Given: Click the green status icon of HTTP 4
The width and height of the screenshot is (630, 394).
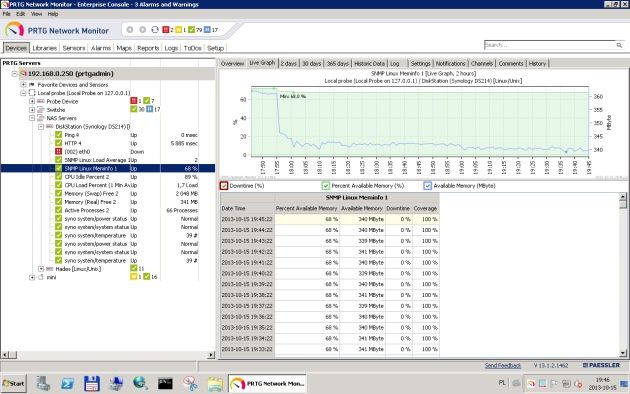Looking at the screenshot, I should (58, 143).
